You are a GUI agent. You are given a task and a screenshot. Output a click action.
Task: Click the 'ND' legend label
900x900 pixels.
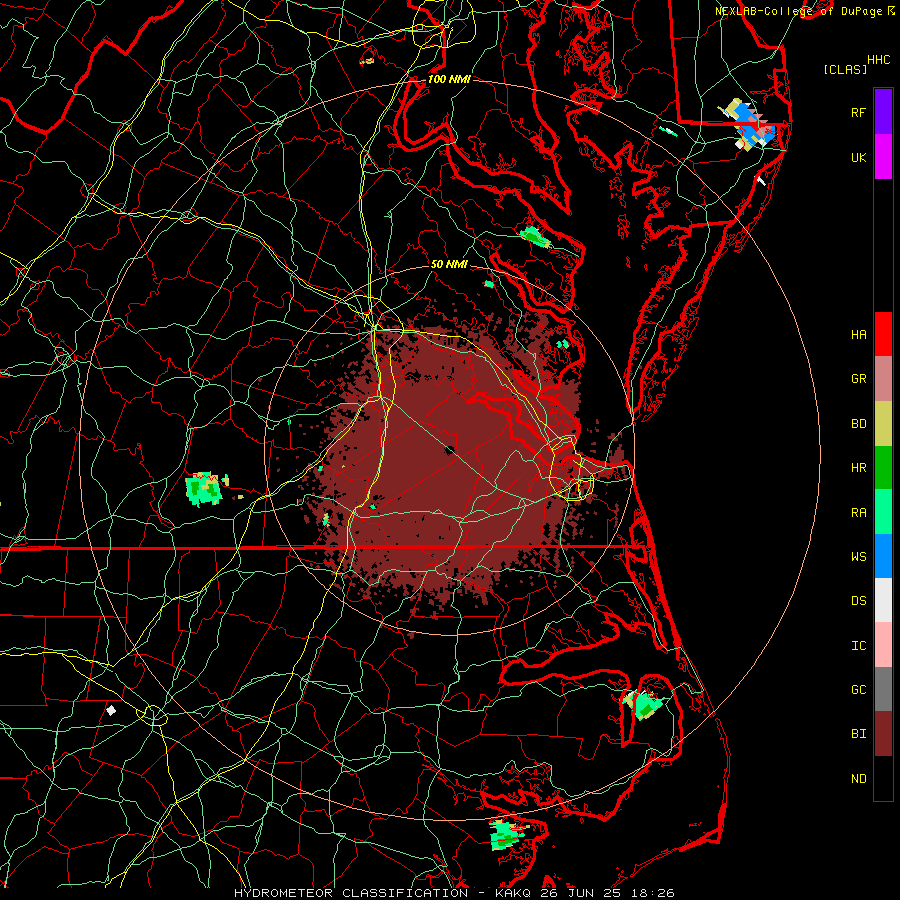click(x=858, y=779)
